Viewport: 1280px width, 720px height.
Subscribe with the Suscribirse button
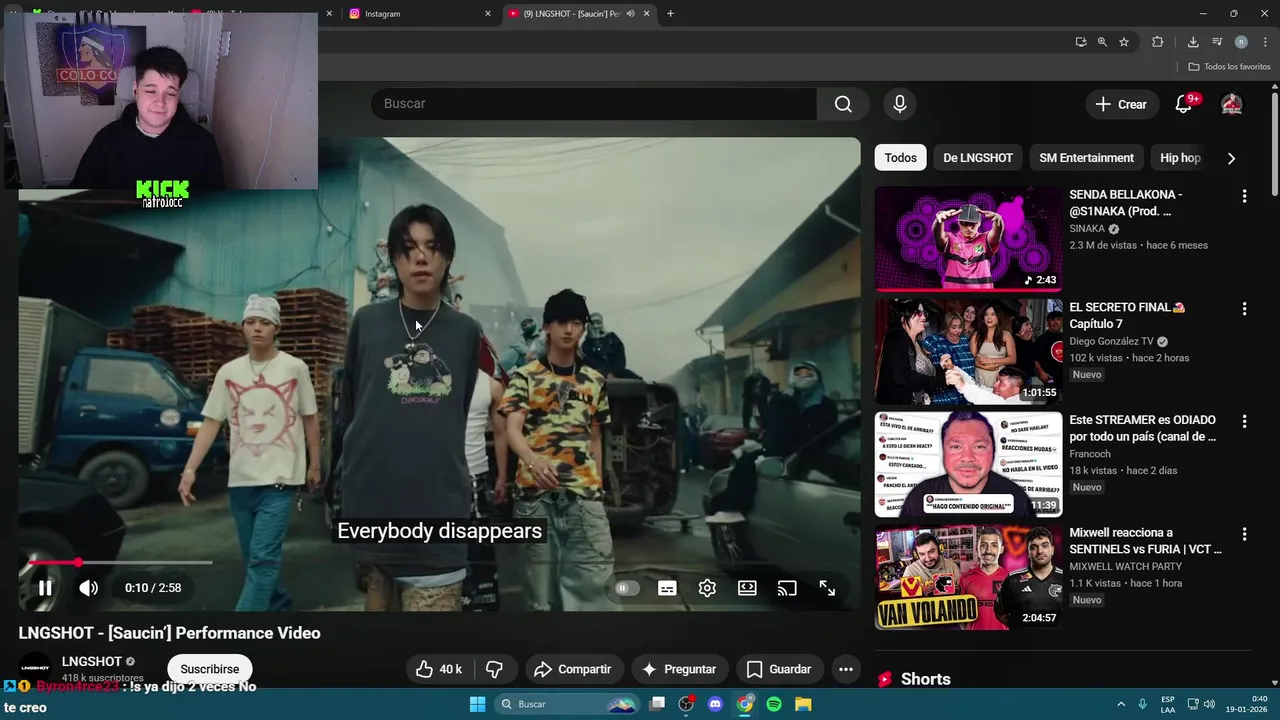(210, 669)
